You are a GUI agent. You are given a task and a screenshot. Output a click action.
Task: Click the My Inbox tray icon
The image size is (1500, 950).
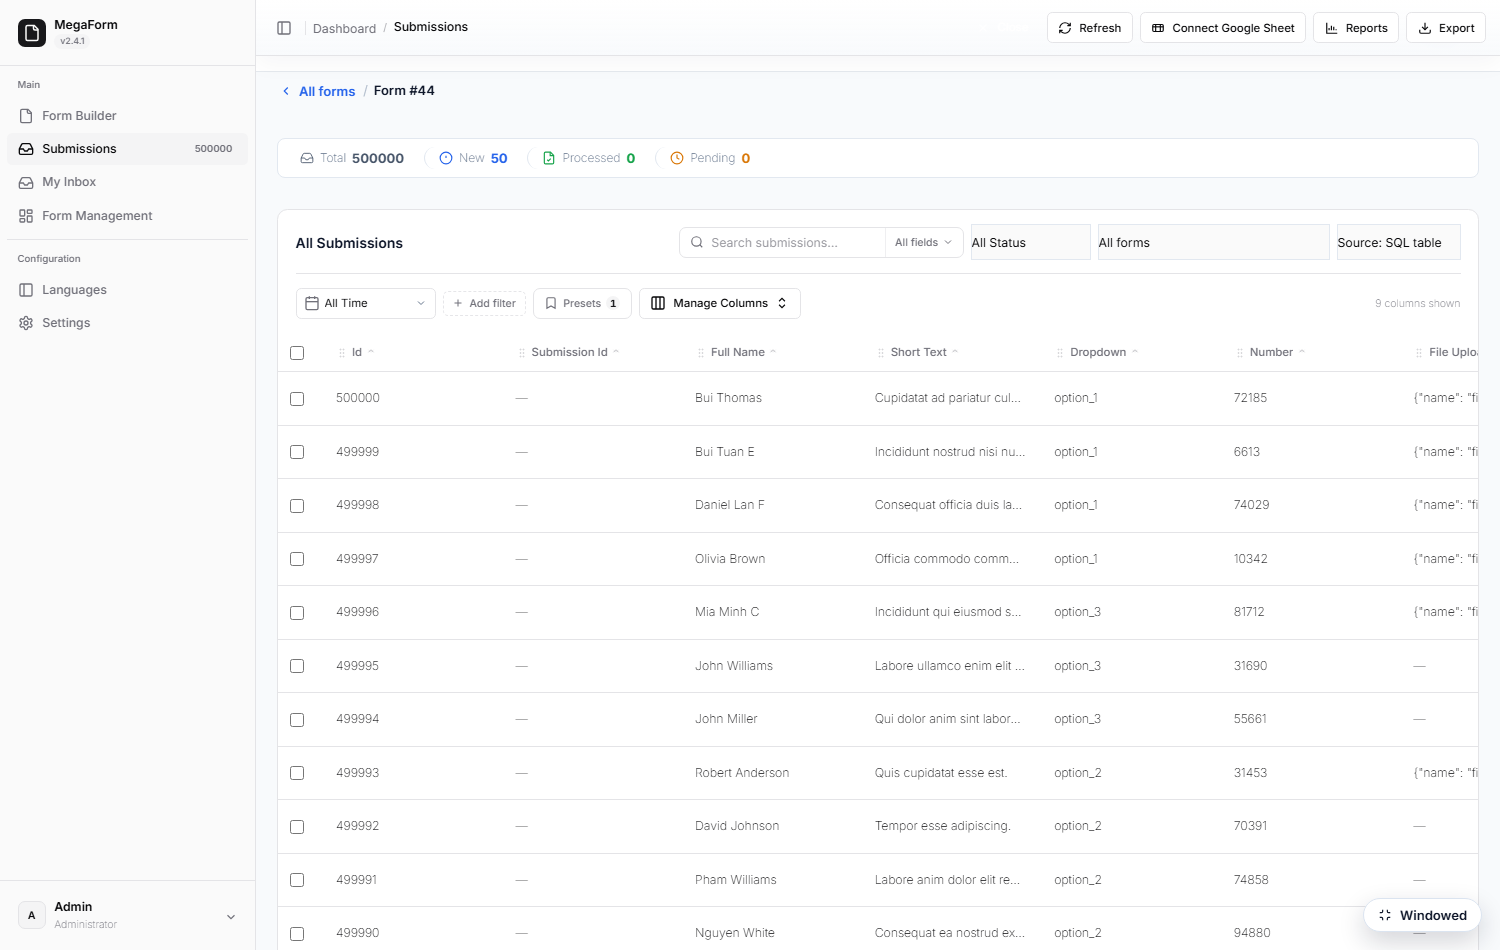pos(26,182)
